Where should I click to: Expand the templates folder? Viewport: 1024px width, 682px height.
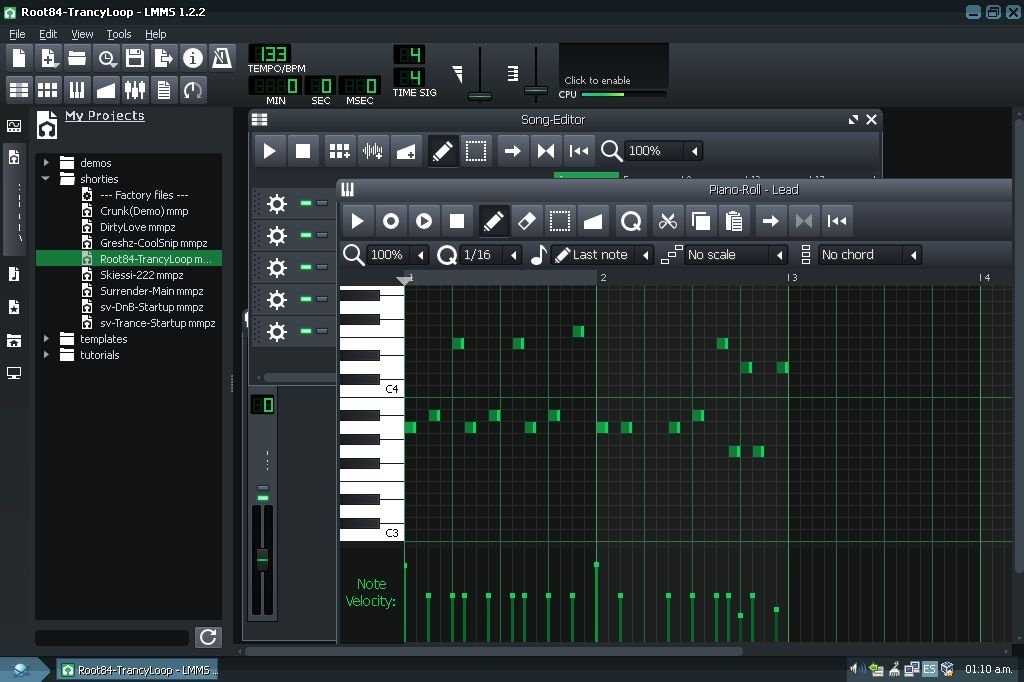(46, 339)
